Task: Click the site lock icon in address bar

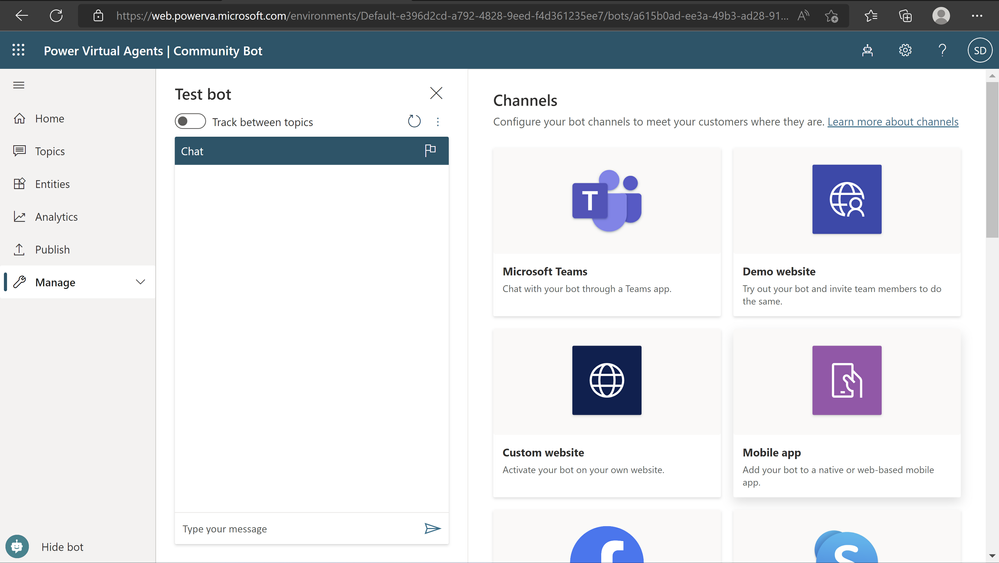Action: (x=98, y=16)
